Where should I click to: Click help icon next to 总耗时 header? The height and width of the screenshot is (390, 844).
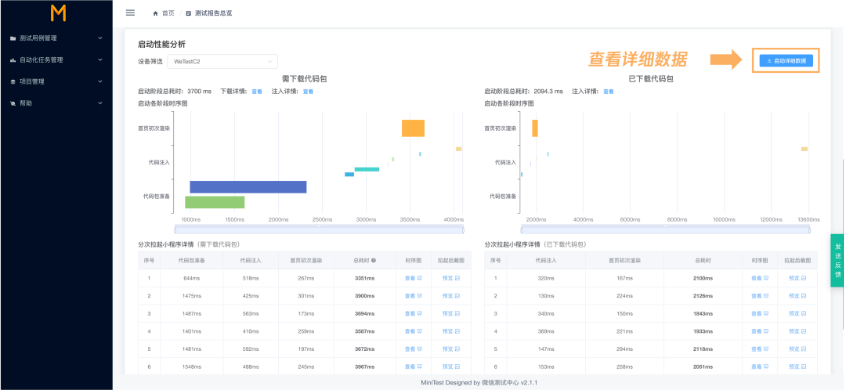374,260
